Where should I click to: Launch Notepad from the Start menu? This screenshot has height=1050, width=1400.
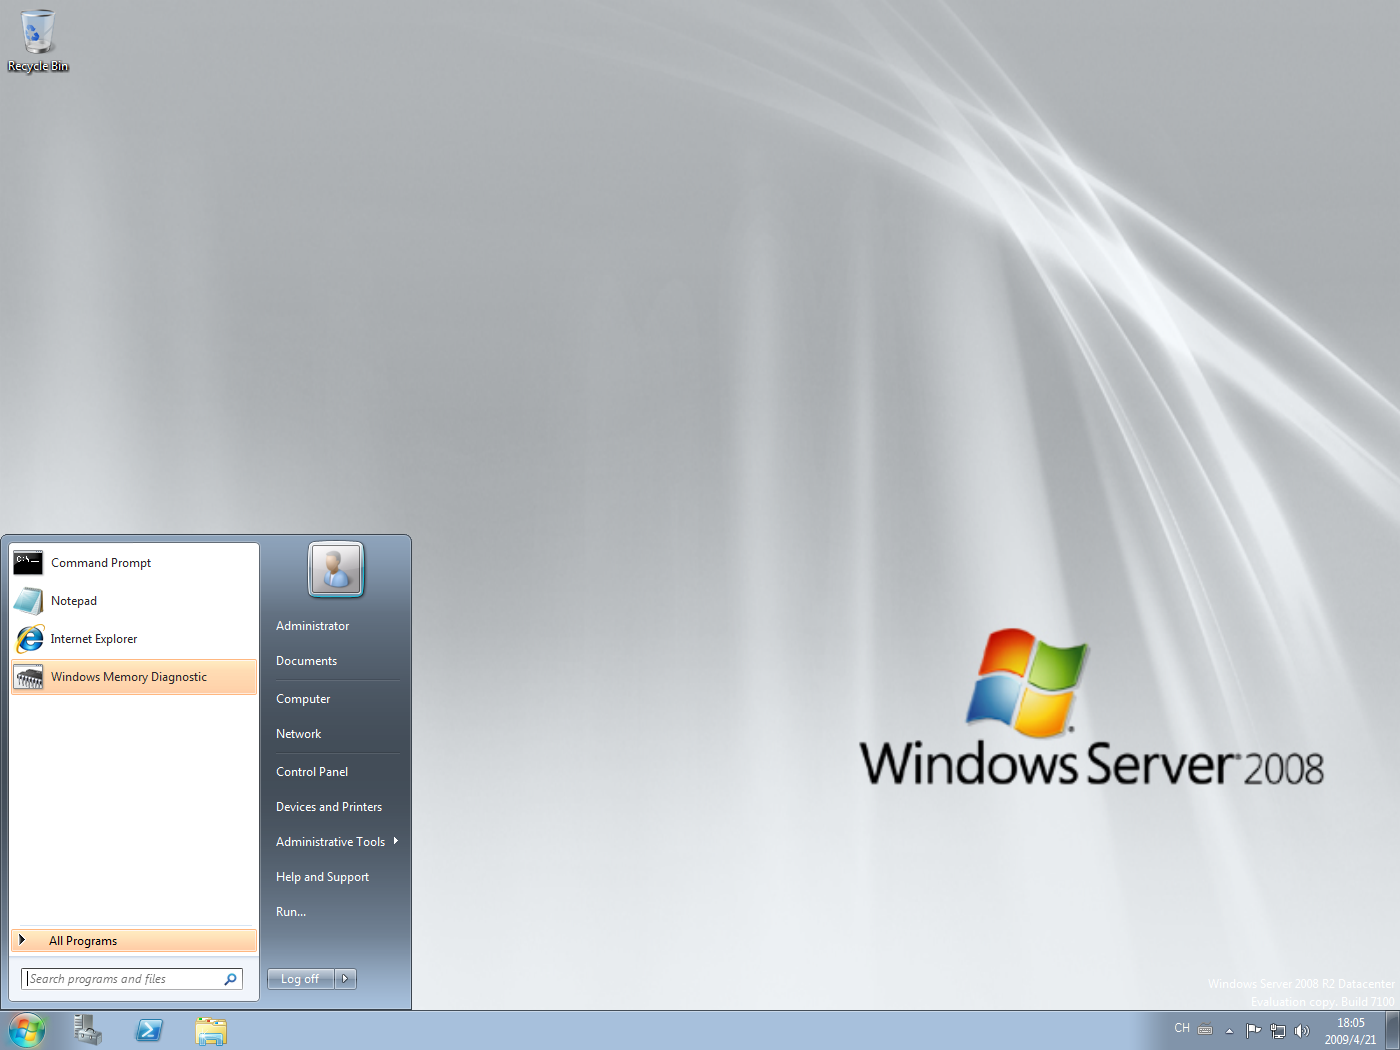coord(134,601)
